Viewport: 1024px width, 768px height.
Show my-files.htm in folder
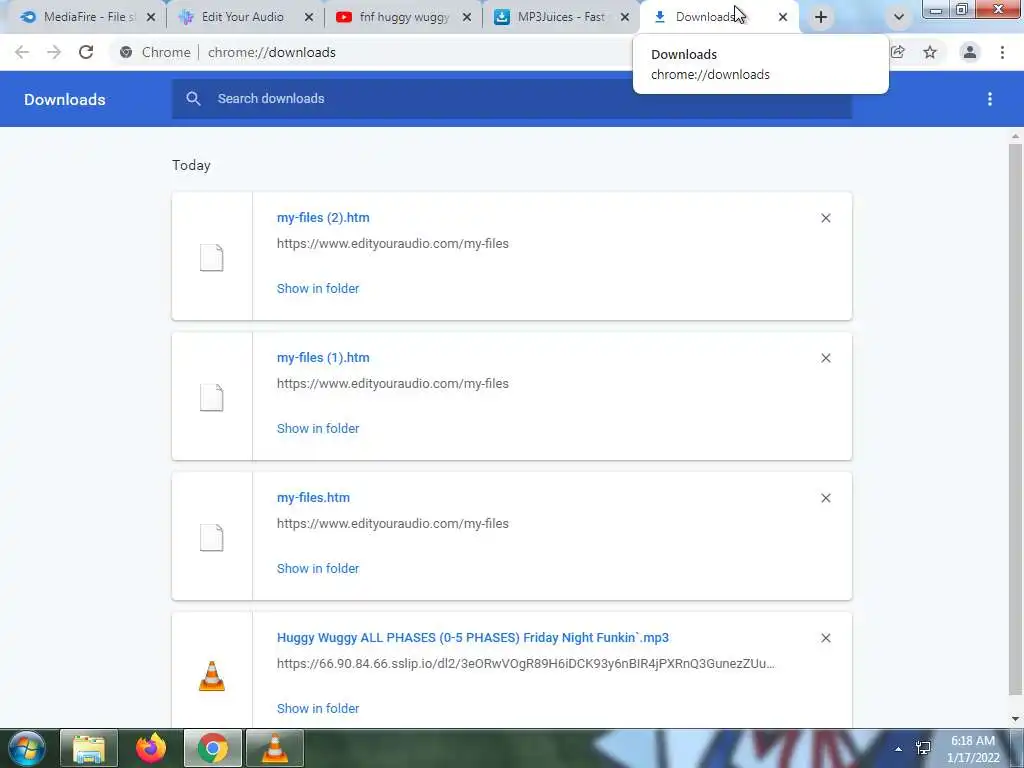click(318, 568)
